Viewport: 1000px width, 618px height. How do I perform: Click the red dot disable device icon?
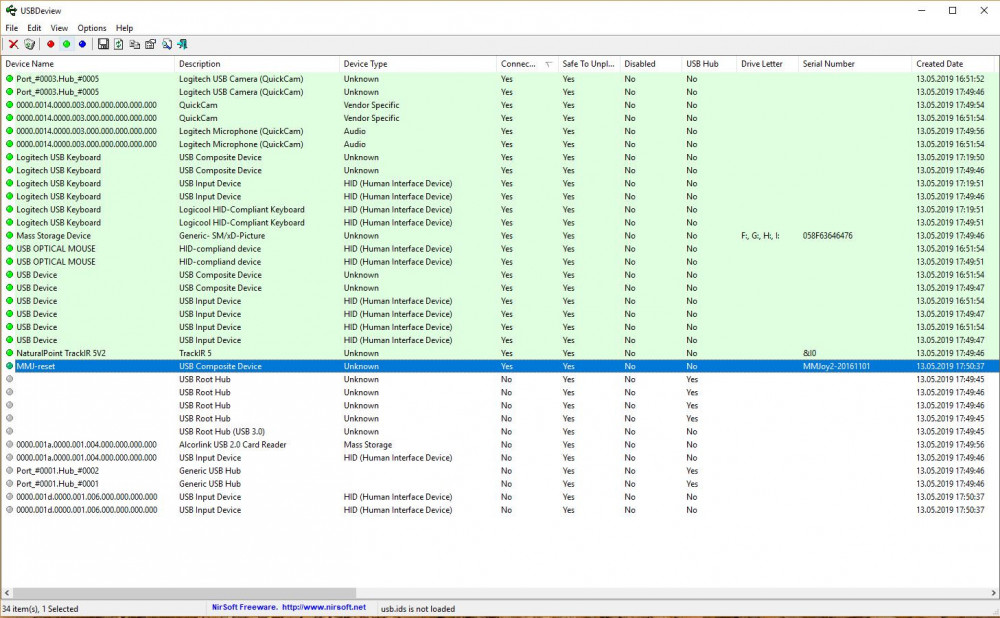tap(51, 44)
